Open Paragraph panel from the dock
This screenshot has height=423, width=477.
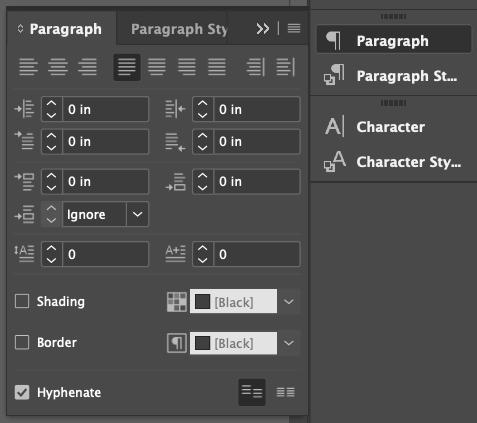click(394, 39)
